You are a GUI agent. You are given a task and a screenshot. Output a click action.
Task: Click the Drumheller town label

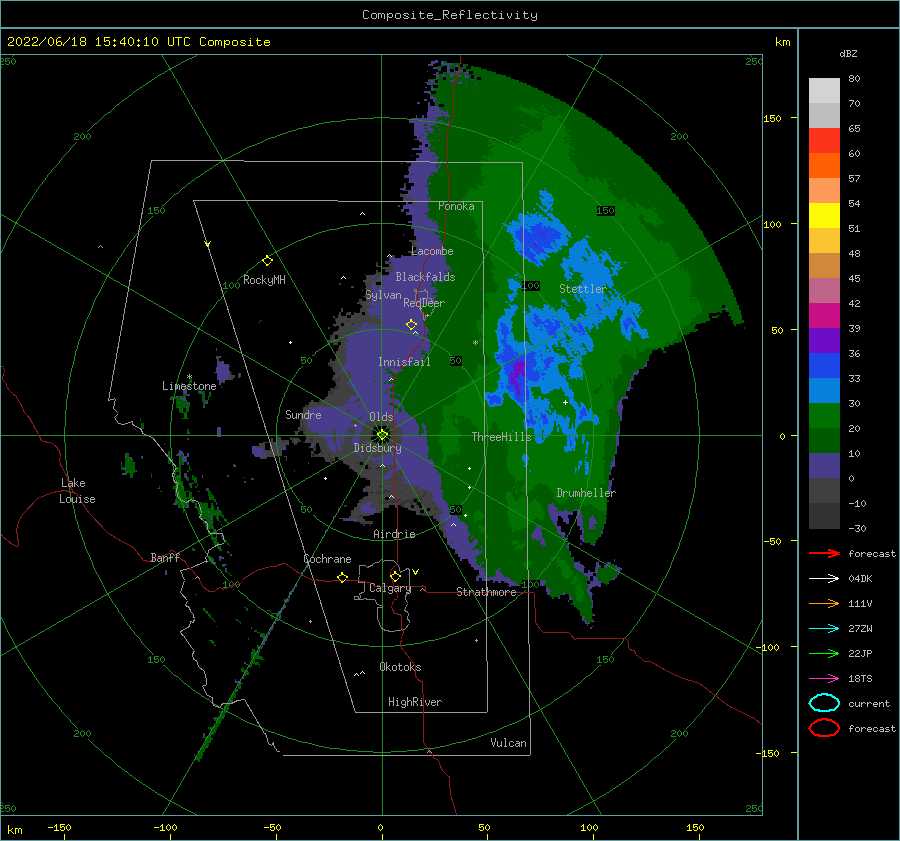pyautogui.click(x=586, y=493)
